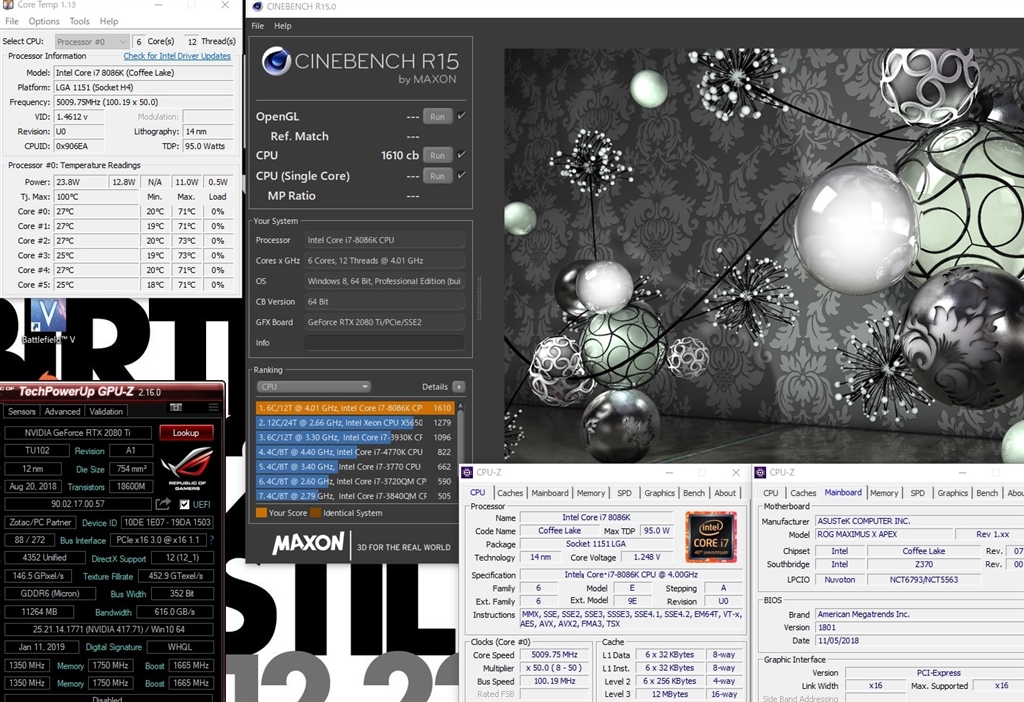Screen dimensions: 1024x702
Task: Open the GPU-Z screenshot camera icon
Action: (175, 408)
